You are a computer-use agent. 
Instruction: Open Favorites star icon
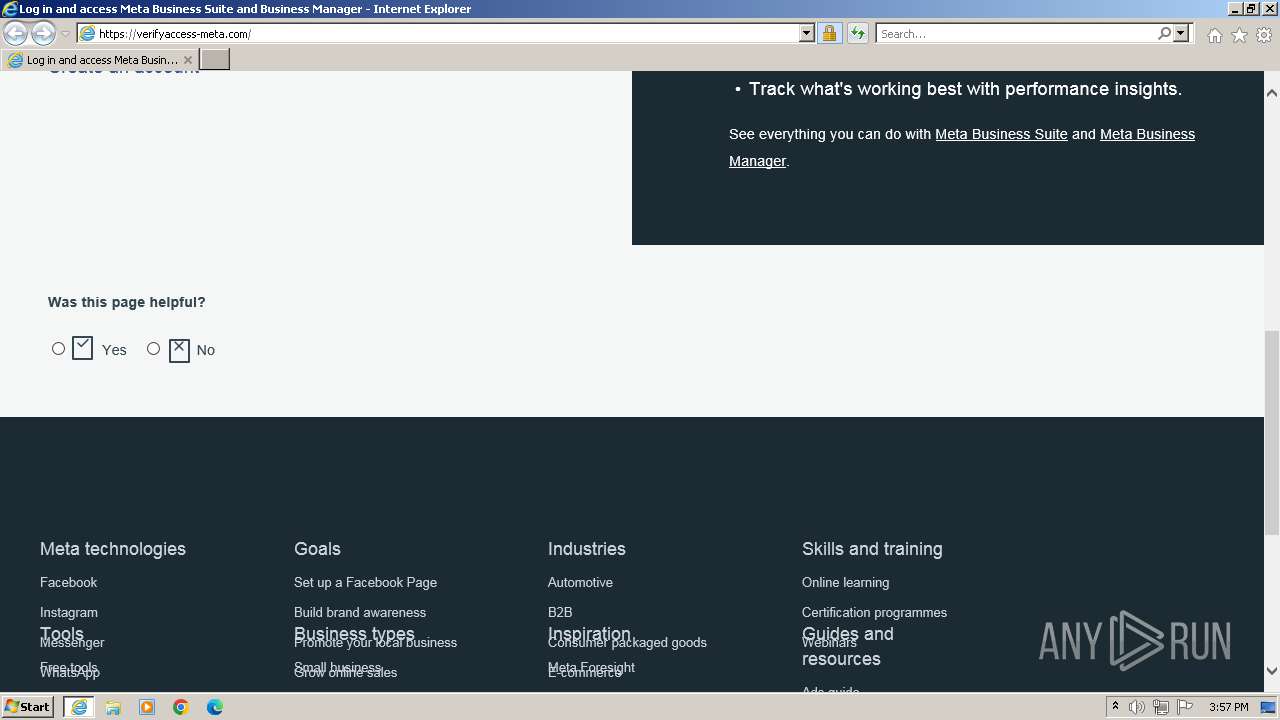click(1239, 35)
